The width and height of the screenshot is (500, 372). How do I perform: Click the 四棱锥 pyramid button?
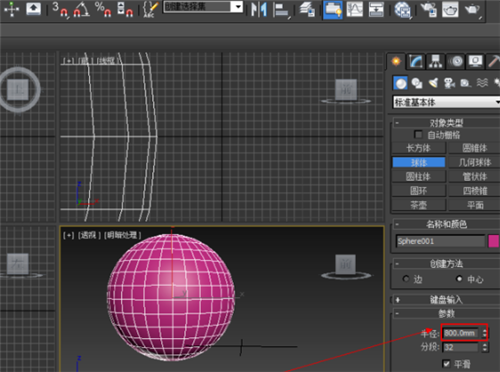tap(475, 191)
